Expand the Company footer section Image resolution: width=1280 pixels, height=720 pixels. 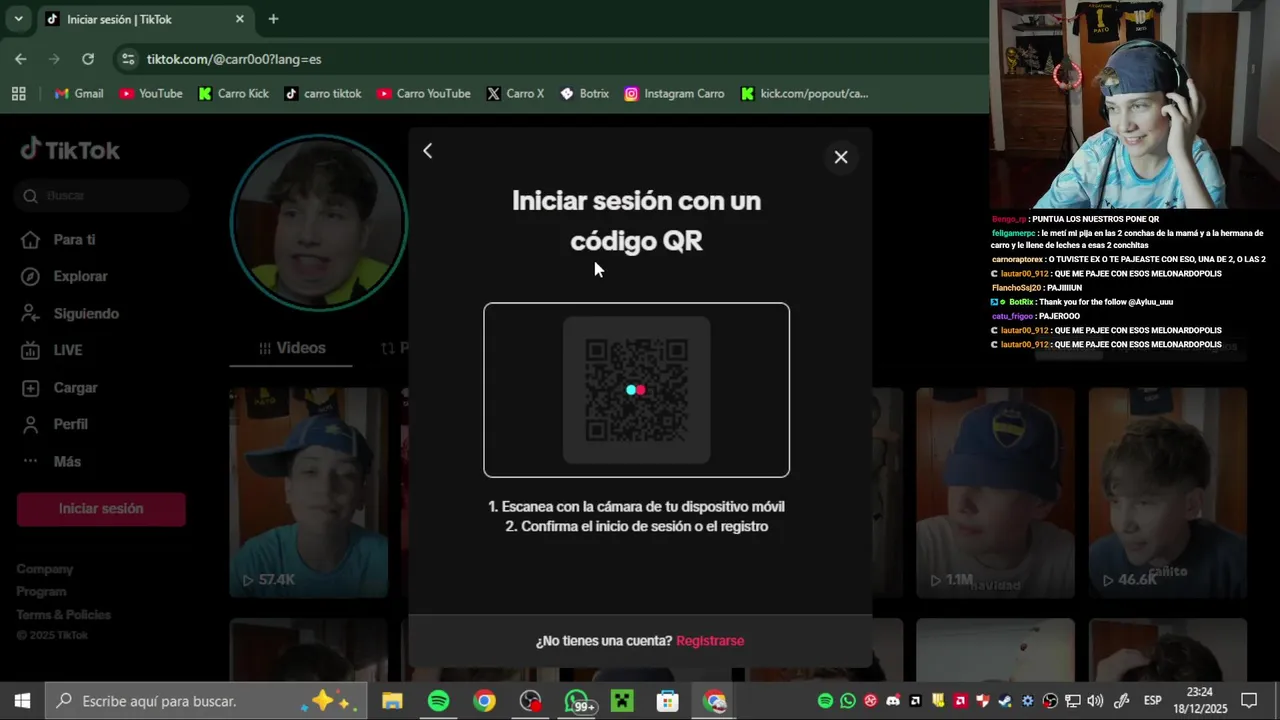[x=45, y=569]
